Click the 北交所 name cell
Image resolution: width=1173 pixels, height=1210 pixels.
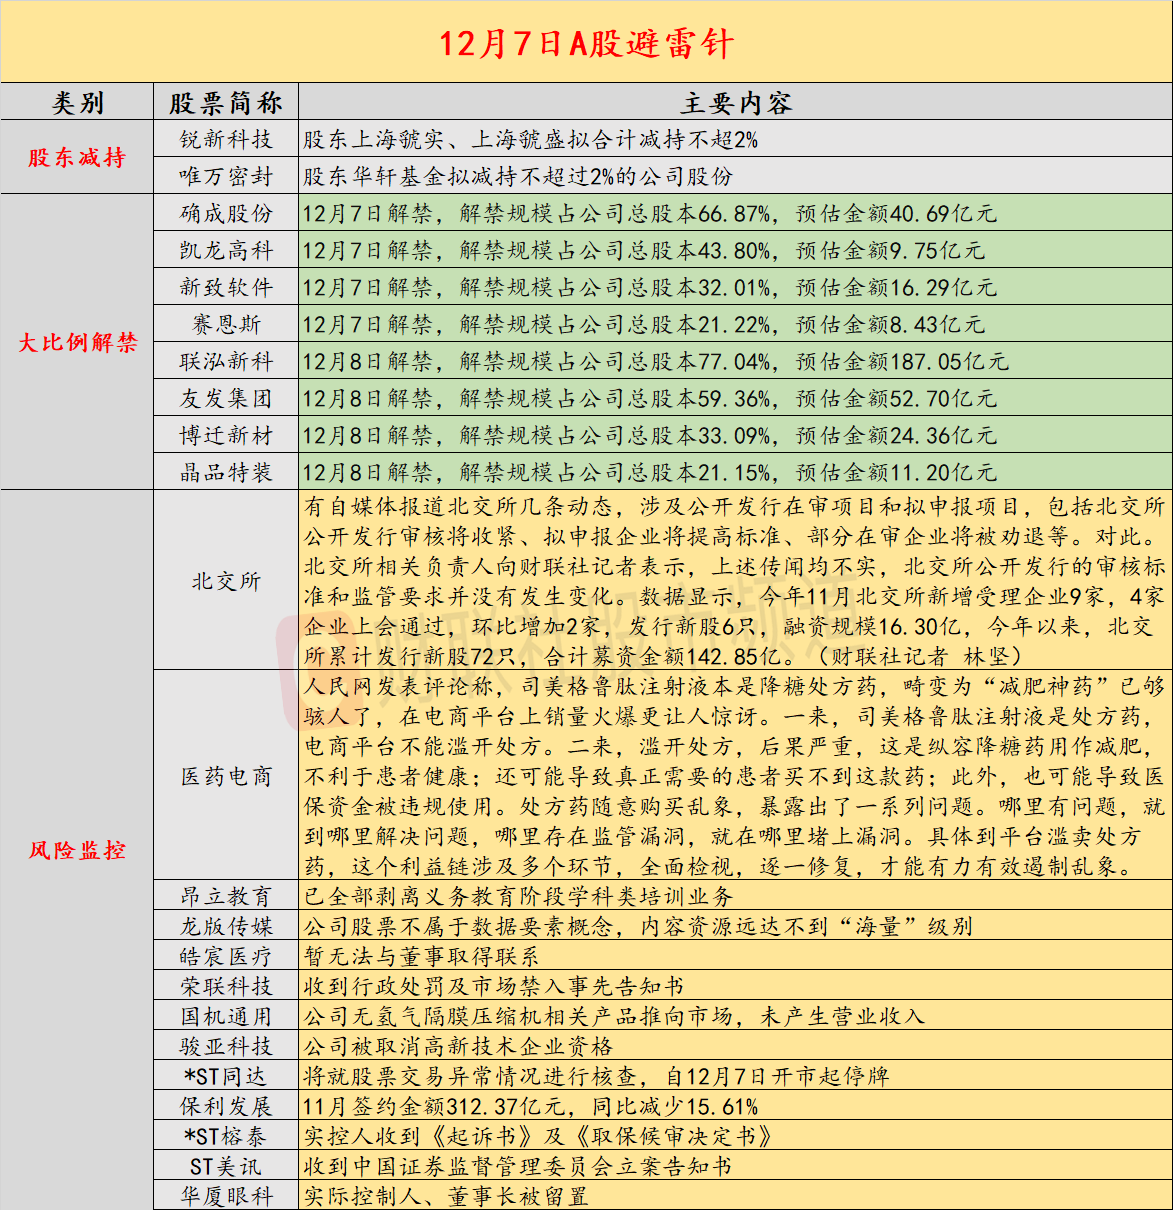(x=226, y=580)
